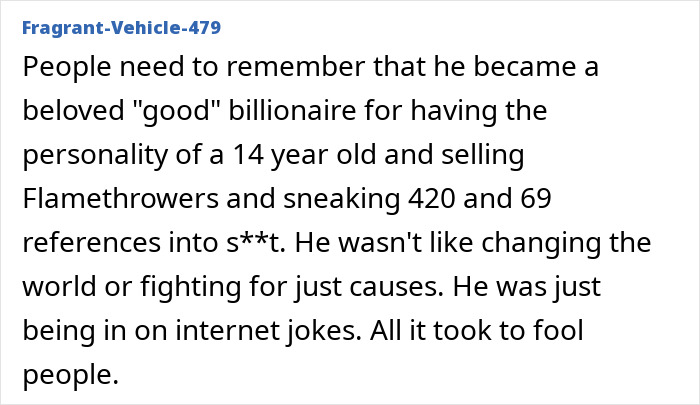Viewport: 700px width, 405px height.
Task: Click the word "sneaking" in the comment
Action: [x=342, y=199]
